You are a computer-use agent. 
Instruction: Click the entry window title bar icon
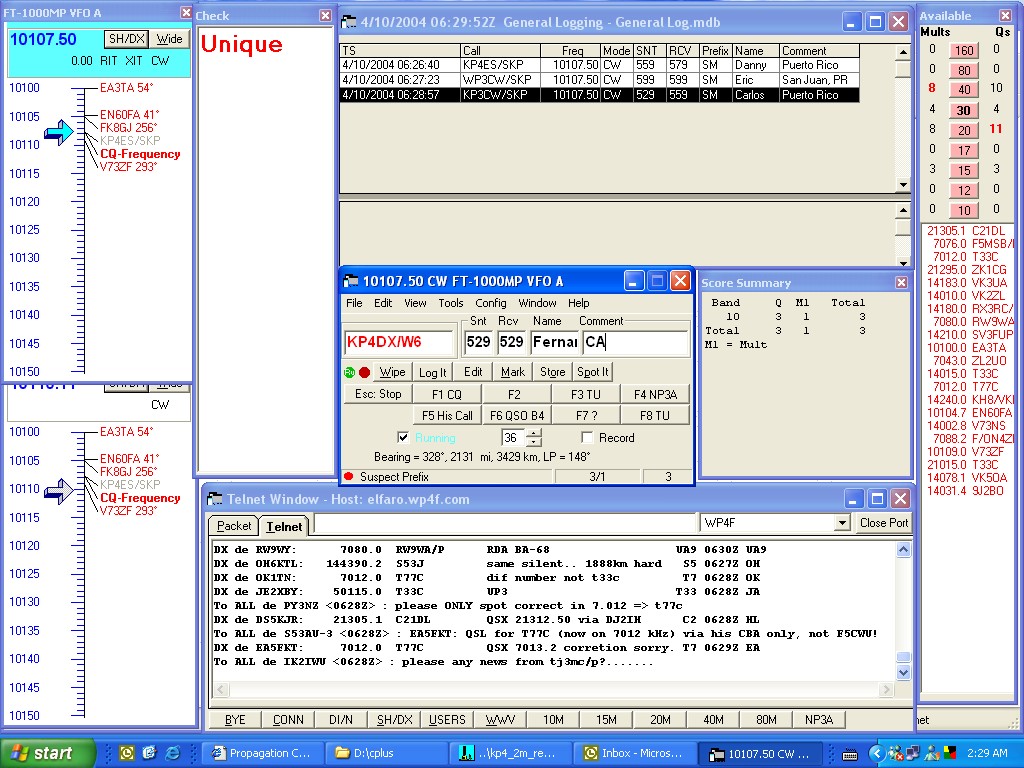tap(351, 281)
